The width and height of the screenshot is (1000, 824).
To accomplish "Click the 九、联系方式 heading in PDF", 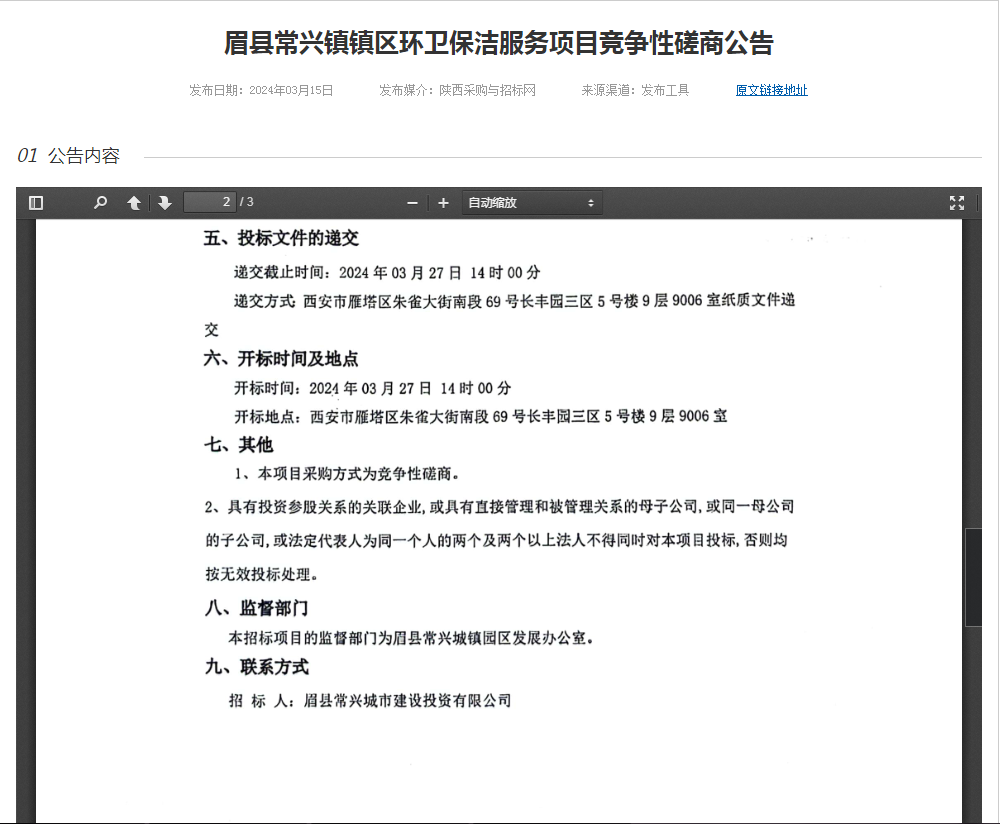I will tap(256, 667).
